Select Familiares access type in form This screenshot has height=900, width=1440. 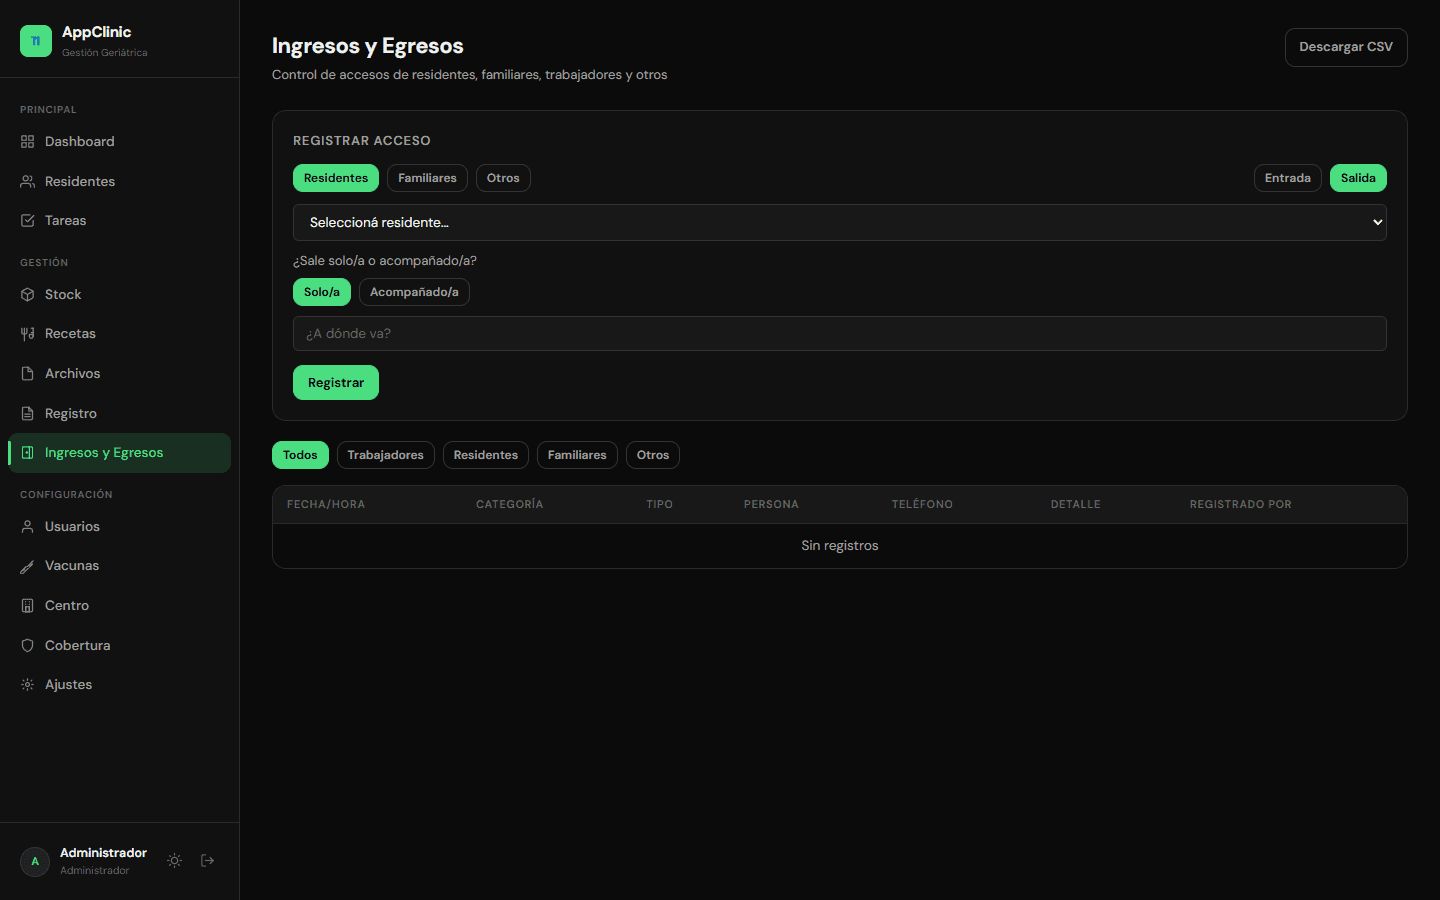(427, 178)
